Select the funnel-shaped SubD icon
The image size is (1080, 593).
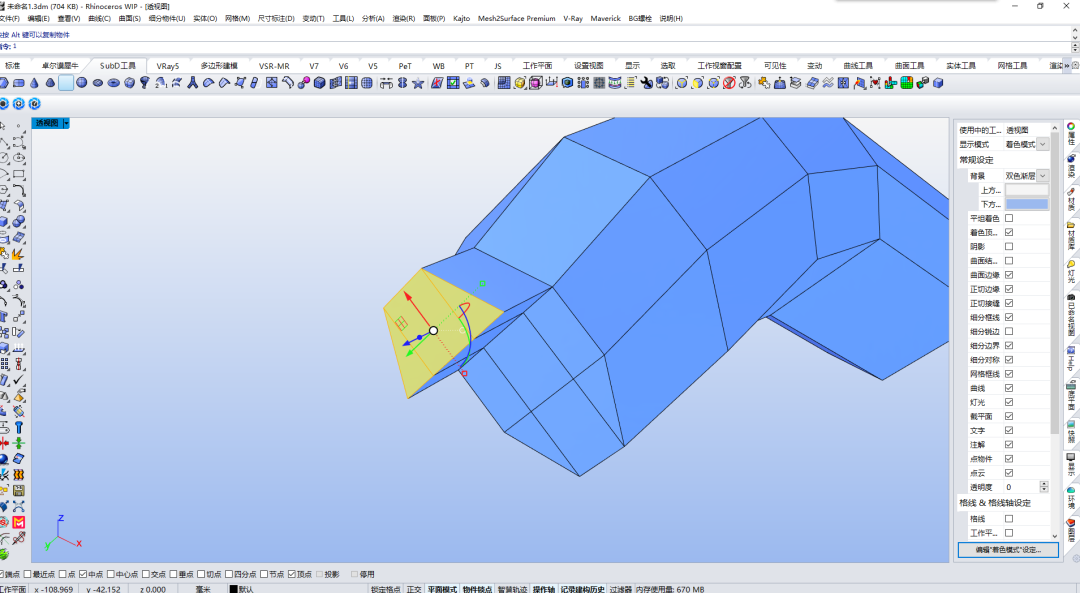click(145, 83)
